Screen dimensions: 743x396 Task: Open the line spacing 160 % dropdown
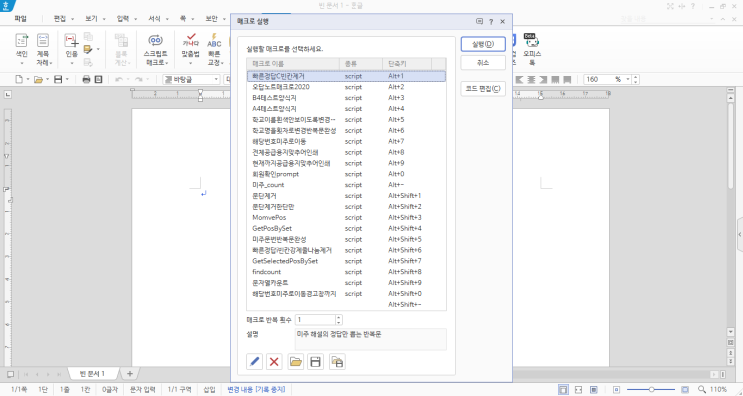628,80
